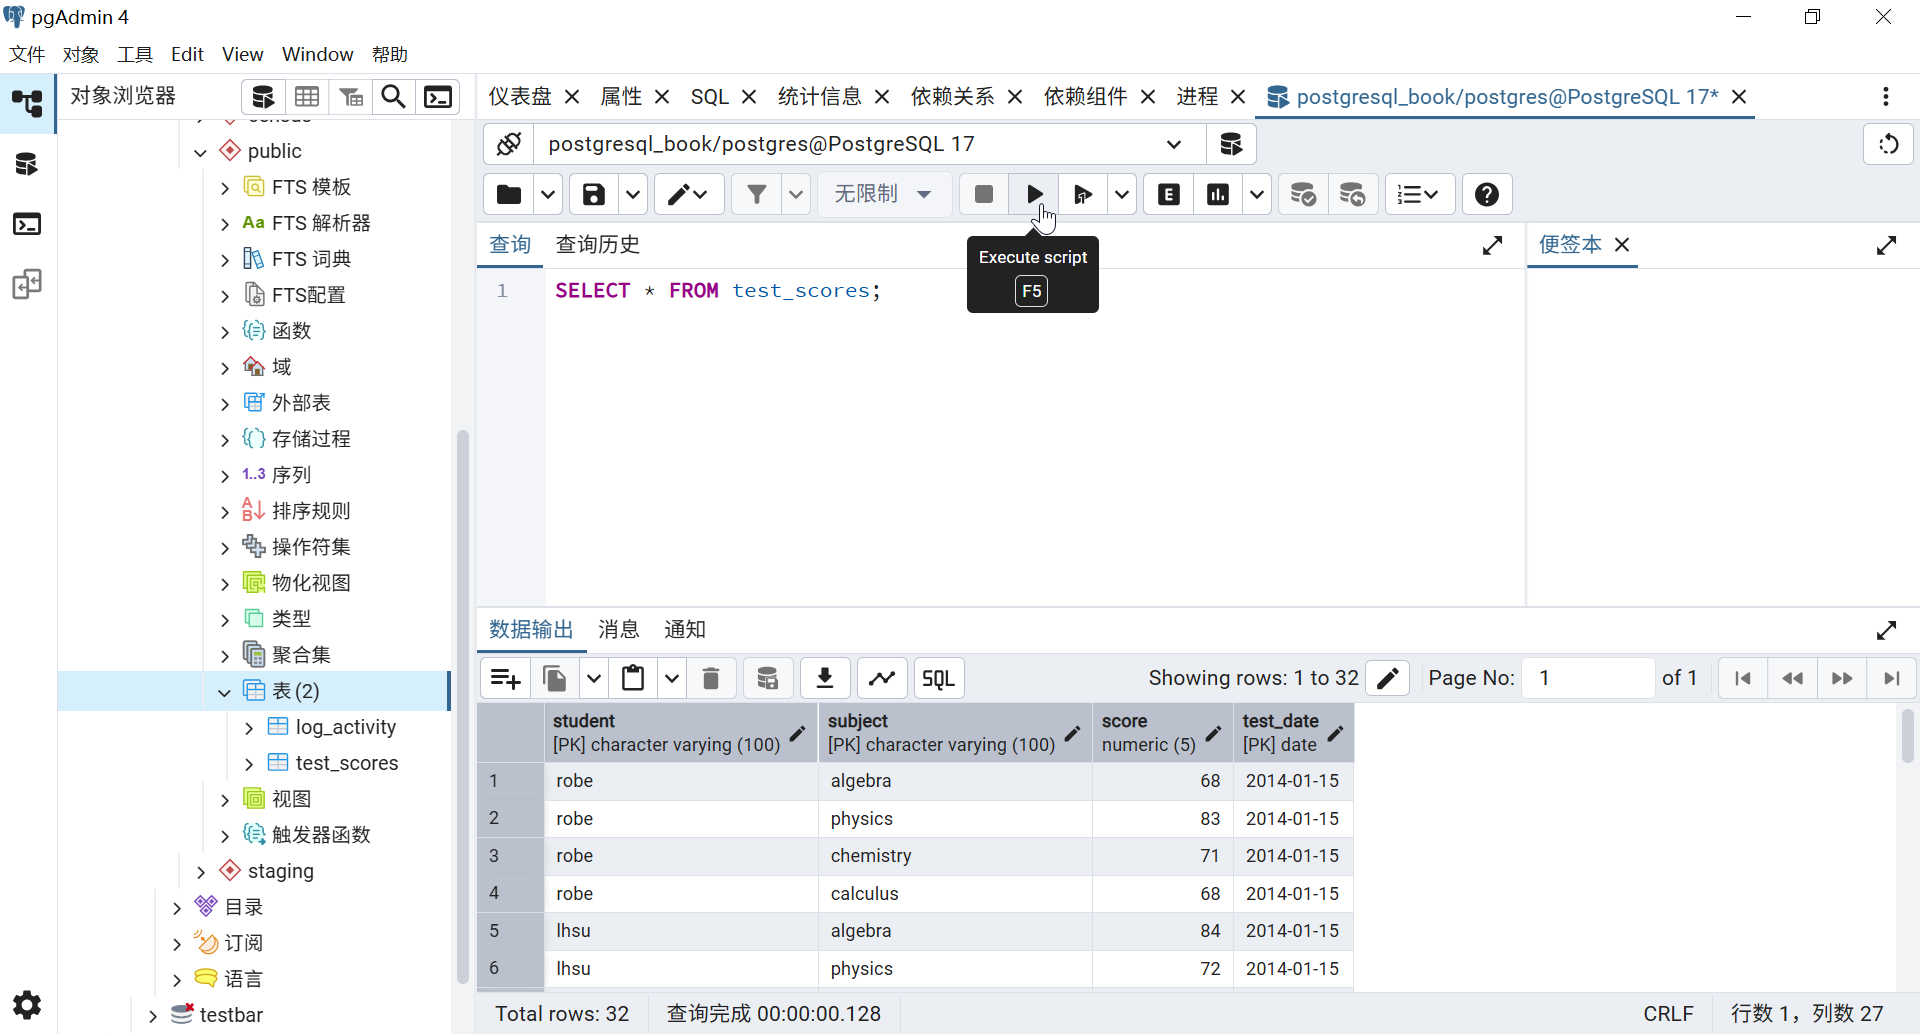Screen dimensions: 1920x1034
Task: Go to the next results page
Action: click(1841, 678)
